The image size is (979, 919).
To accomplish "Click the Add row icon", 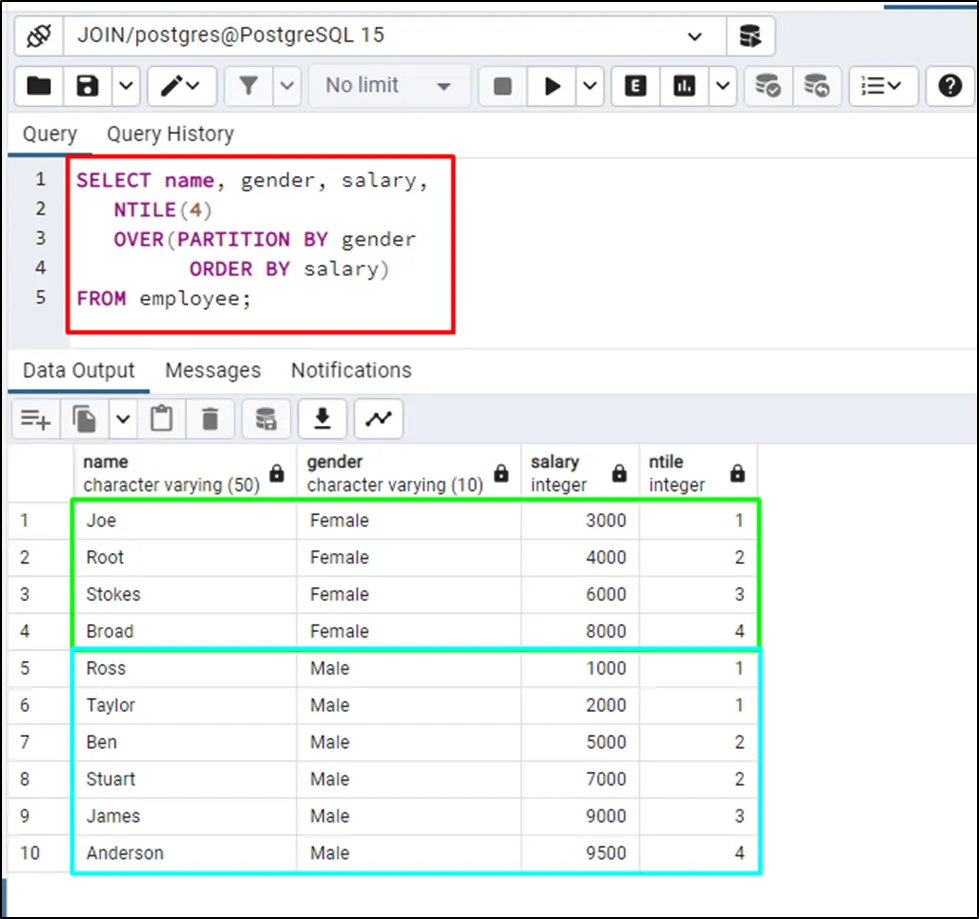I will [x=36, y=419].
